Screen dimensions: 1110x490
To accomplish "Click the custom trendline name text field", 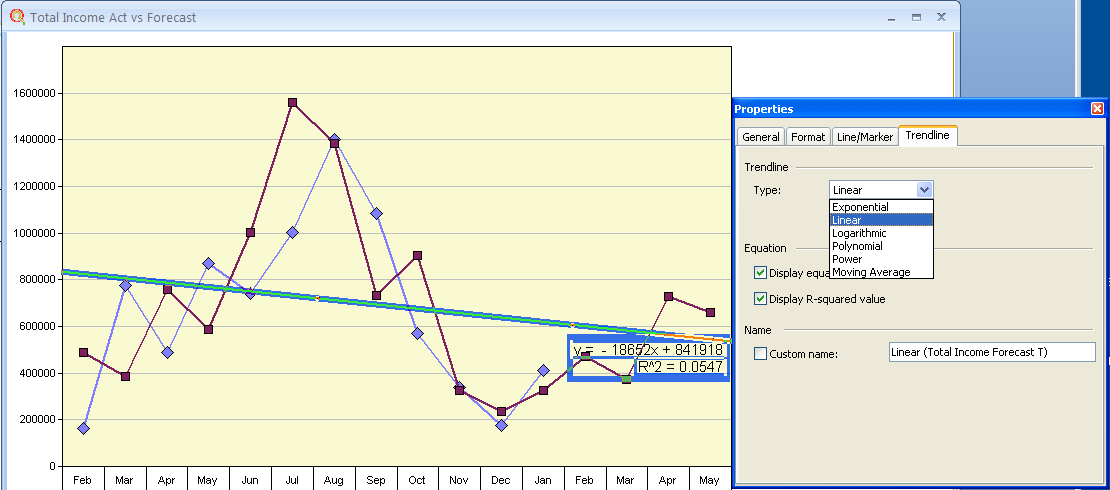I will (990, 352).
